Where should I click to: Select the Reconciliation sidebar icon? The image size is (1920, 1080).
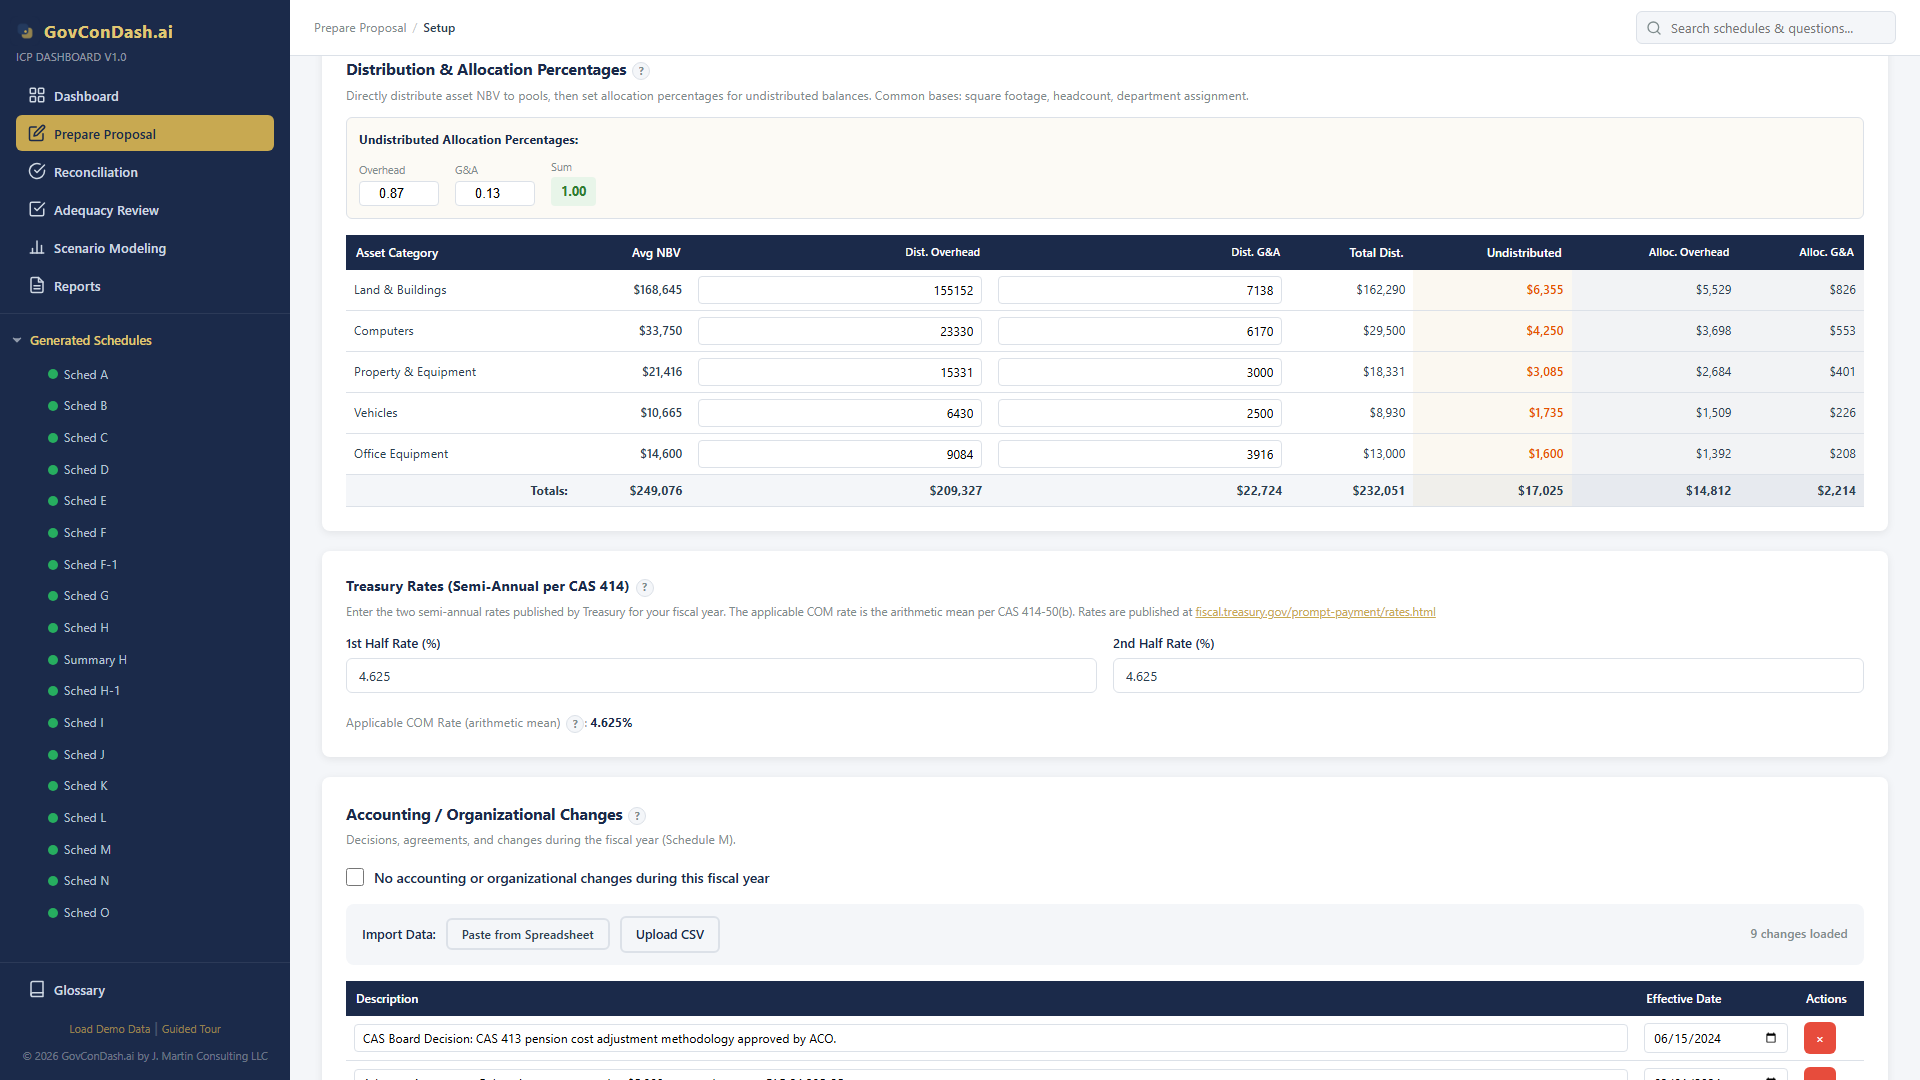click(38, 171)
